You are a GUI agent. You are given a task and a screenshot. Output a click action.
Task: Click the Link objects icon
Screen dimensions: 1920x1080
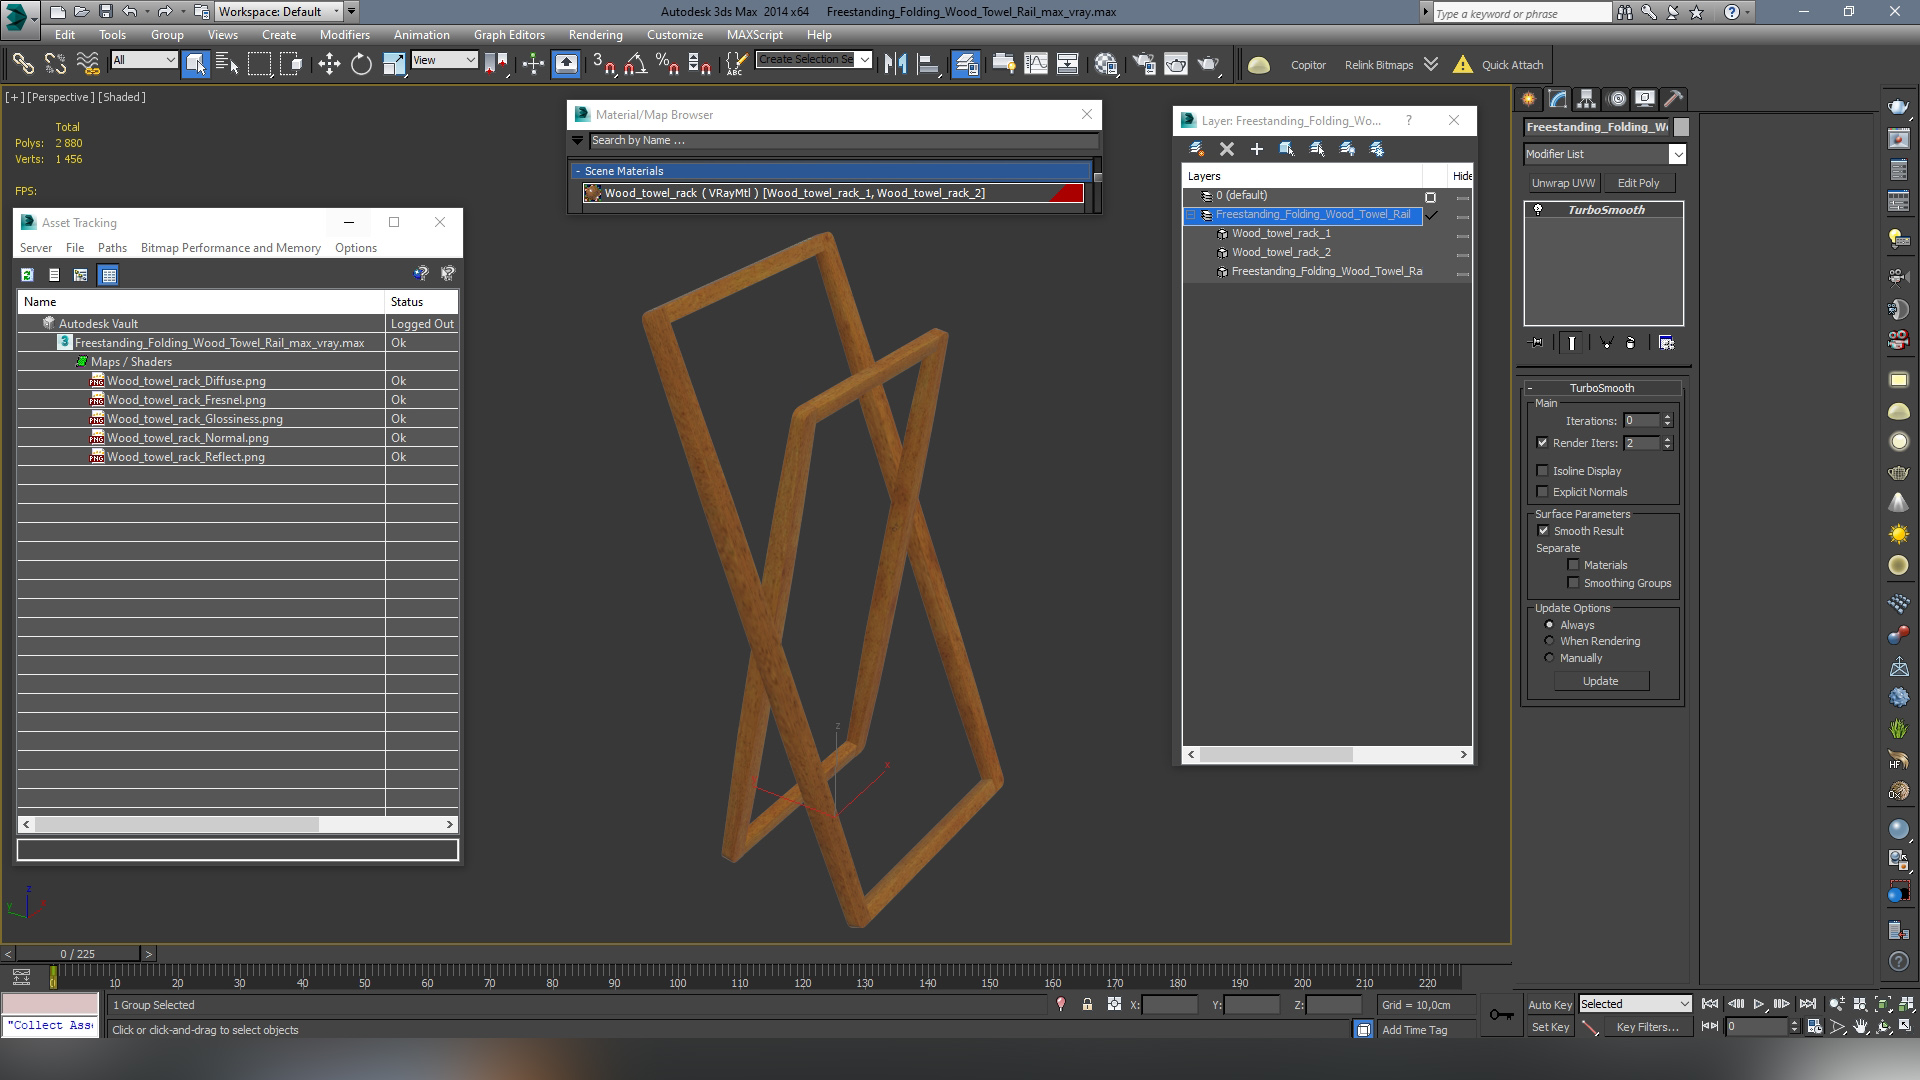(22, 65)
